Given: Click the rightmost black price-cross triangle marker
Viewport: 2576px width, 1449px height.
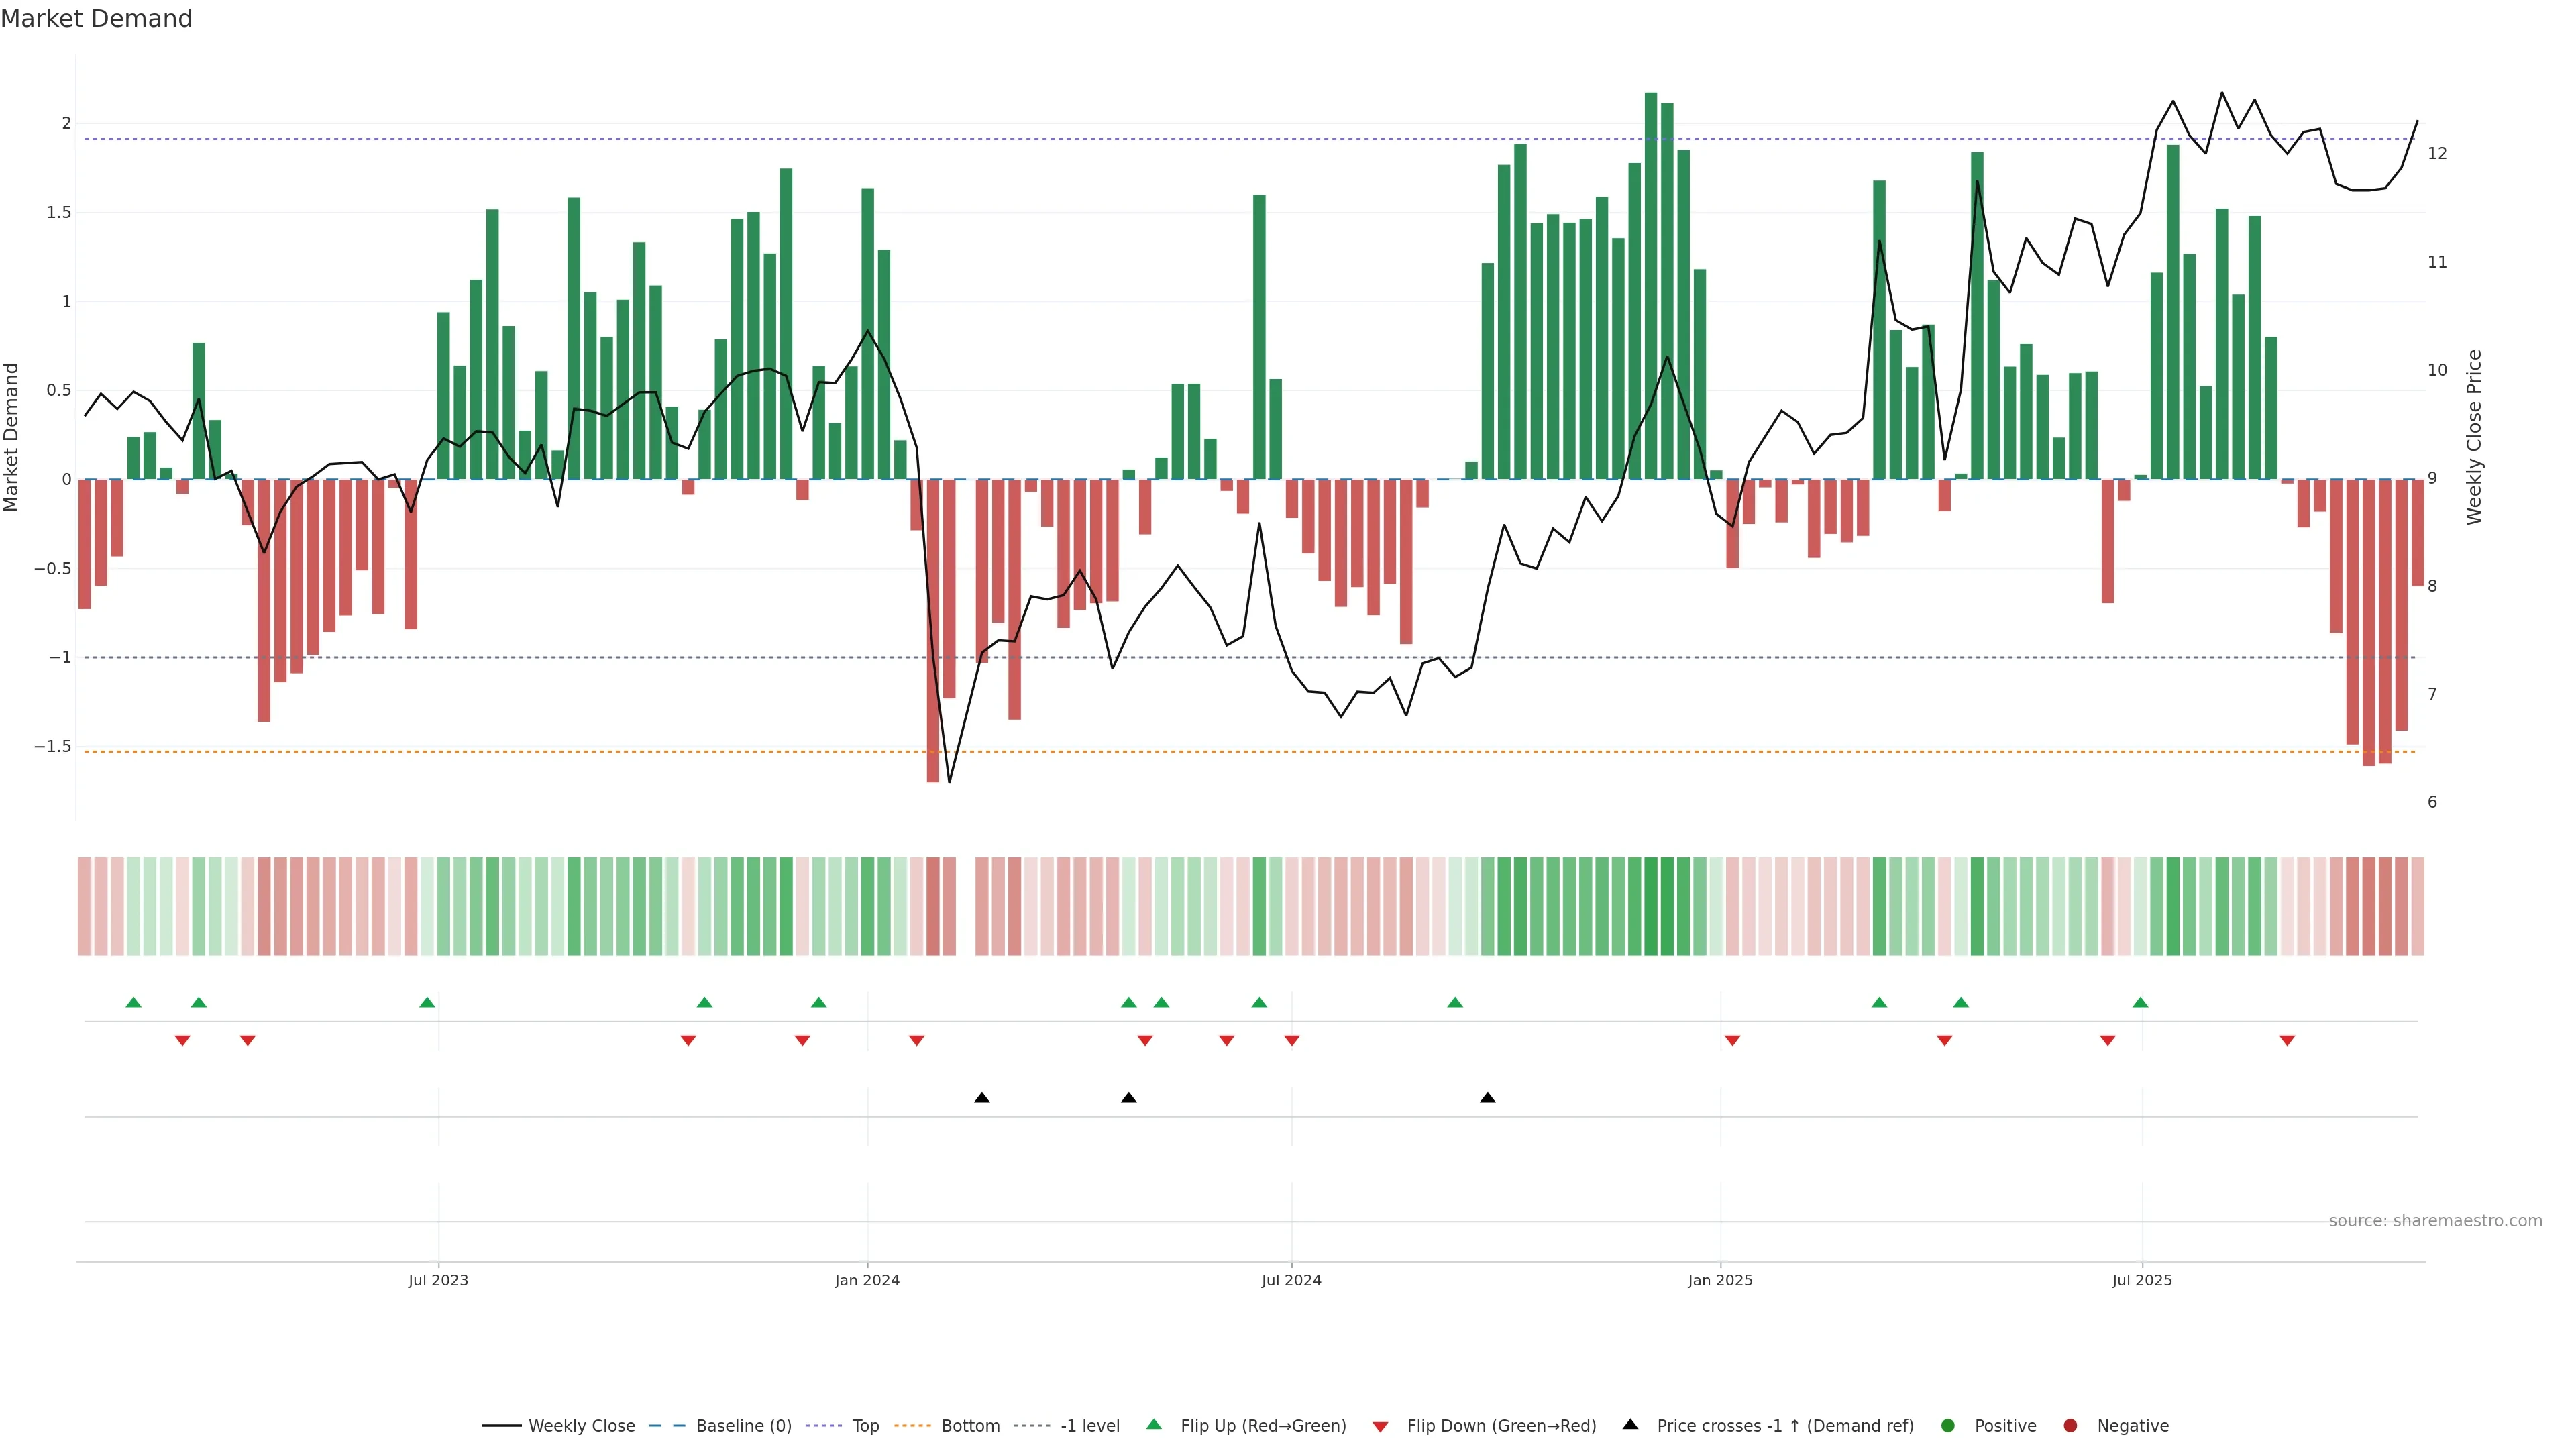Looking at the screenshot, I should coord(1488,1098).
